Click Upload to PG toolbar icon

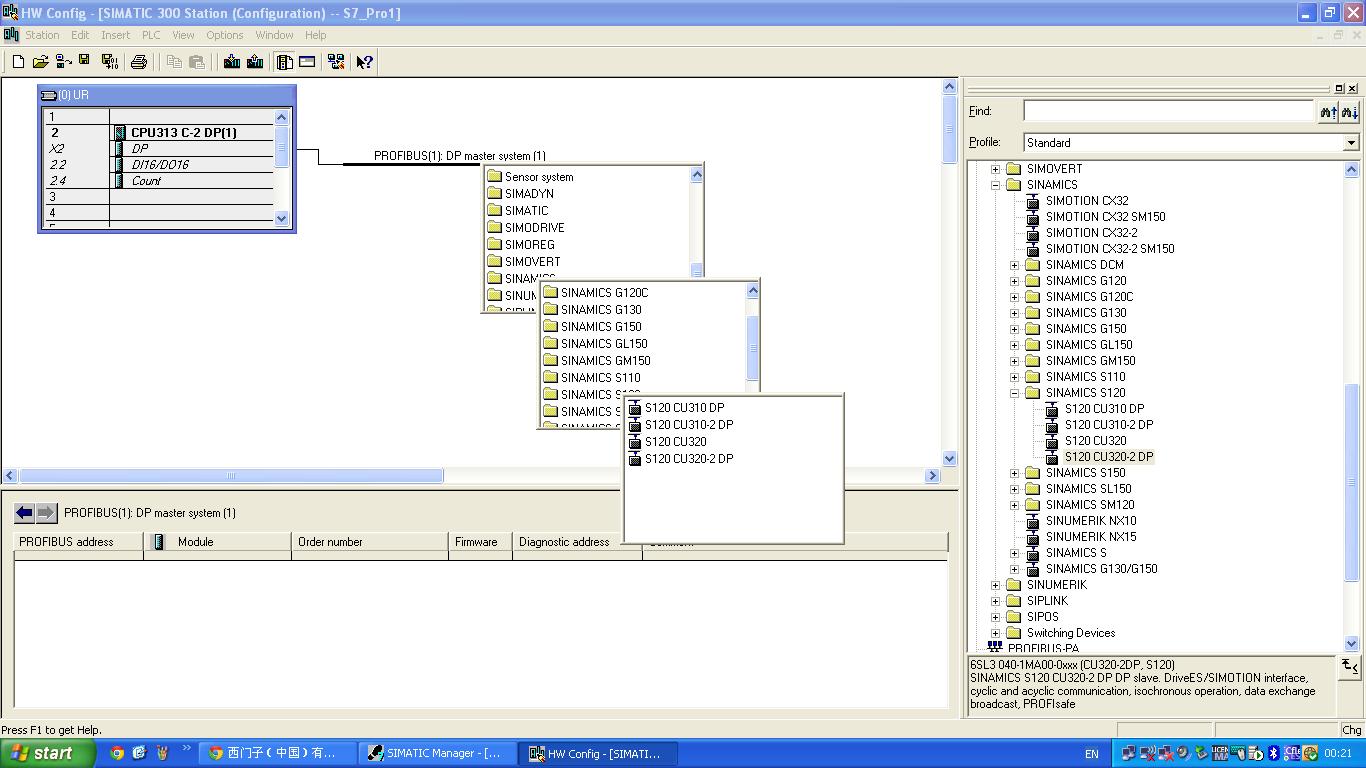point(255,62)
